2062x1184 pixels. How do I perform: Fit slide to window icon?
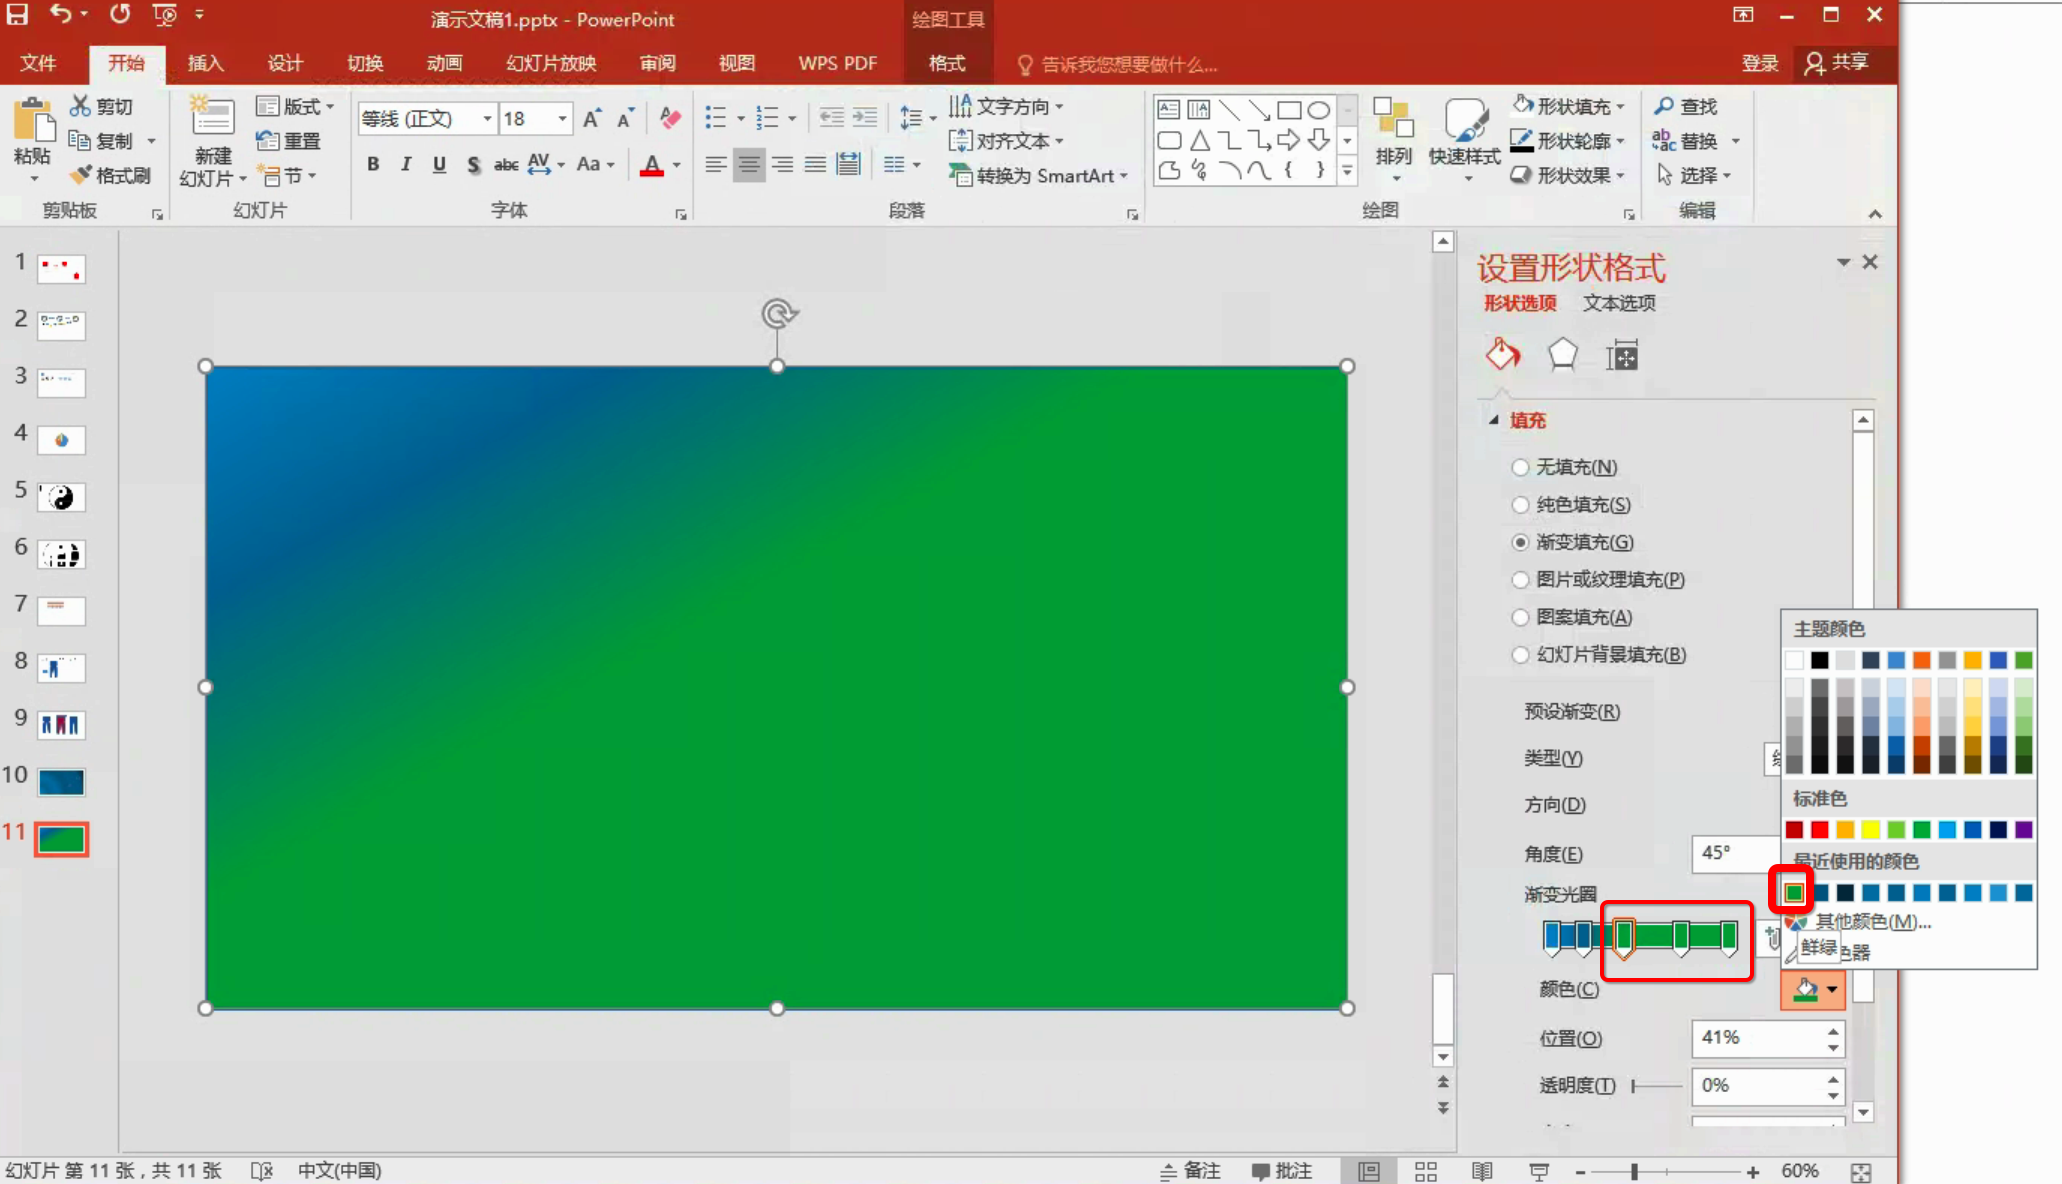click(x=1860, y=1171)
